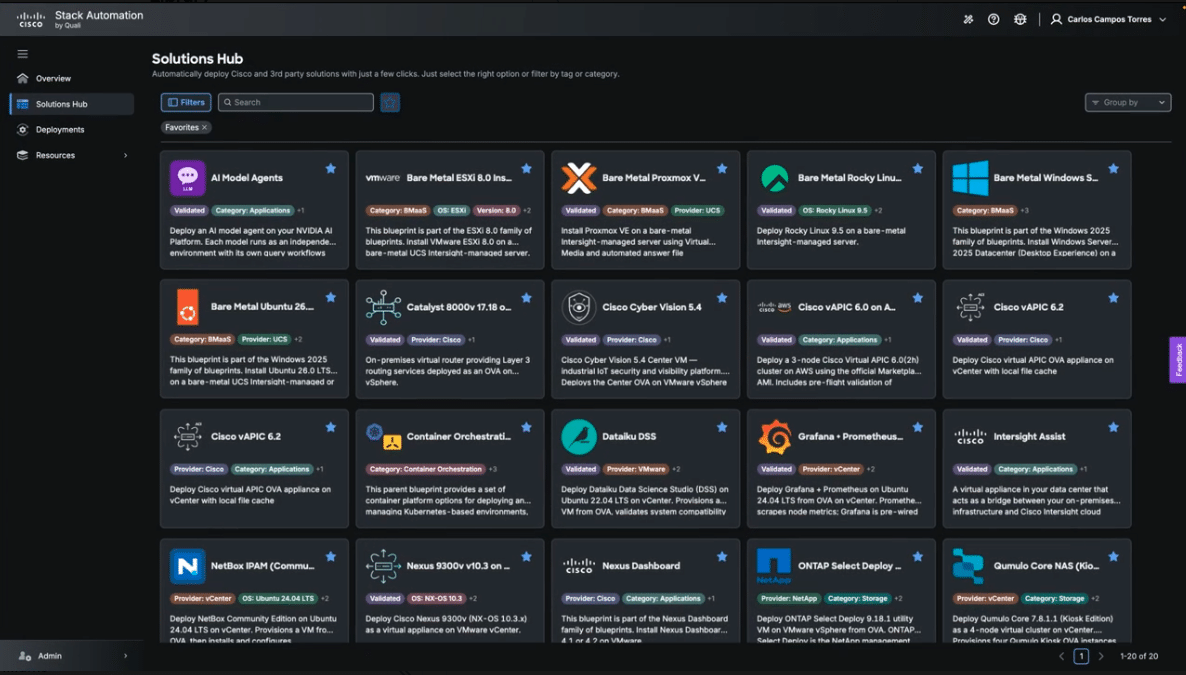
Task: Click the VMware logo on ESXi card
Action: point(383,178)
